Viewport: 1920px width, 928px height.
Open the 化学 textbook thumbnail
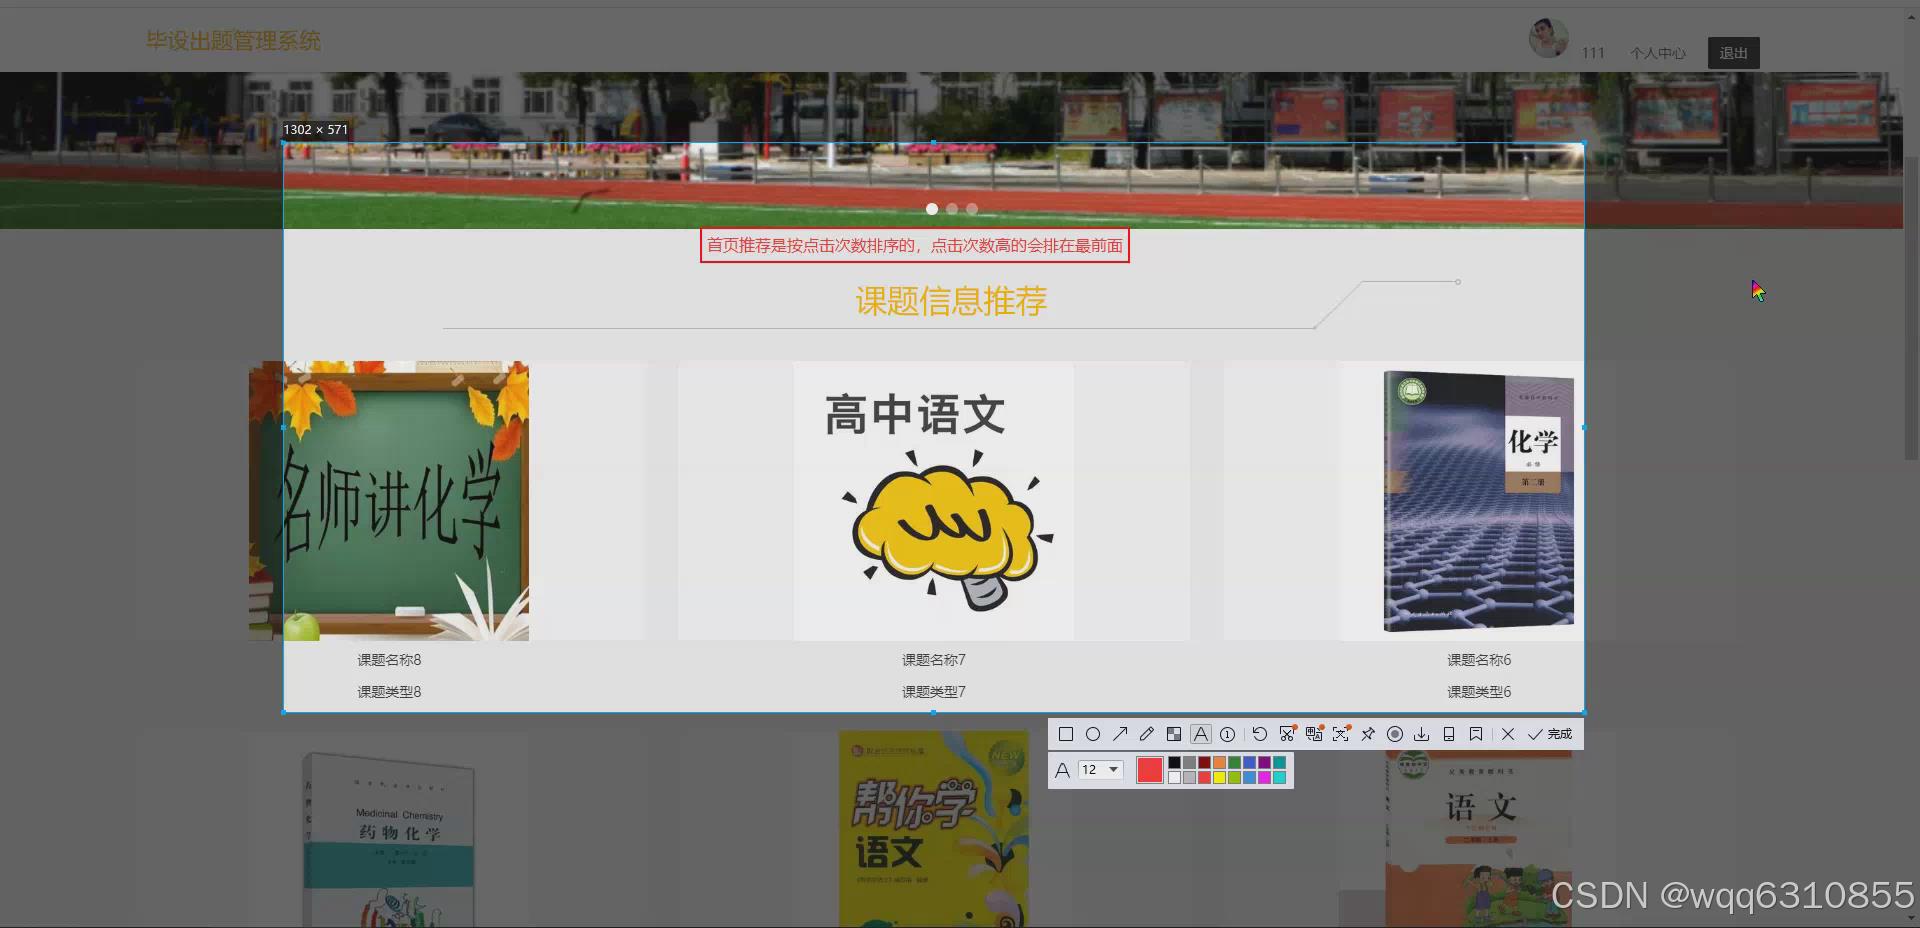[1479, 501]
